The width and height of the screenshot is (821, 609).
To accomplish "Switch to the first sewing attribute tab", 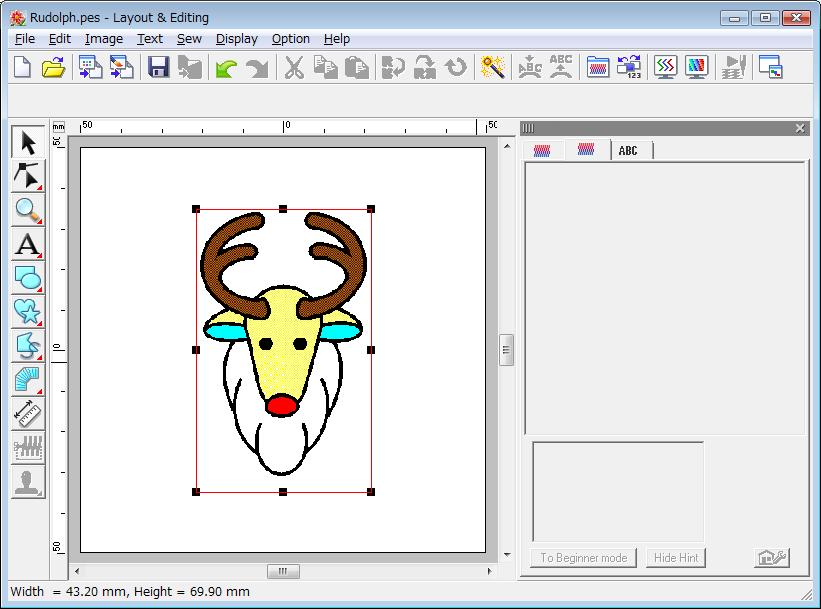I will coord(542,151).
